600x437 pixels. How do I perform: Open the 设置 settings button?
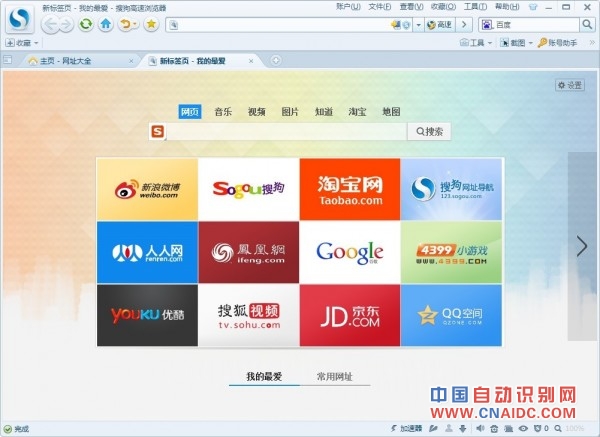click(x=570, y=85)
